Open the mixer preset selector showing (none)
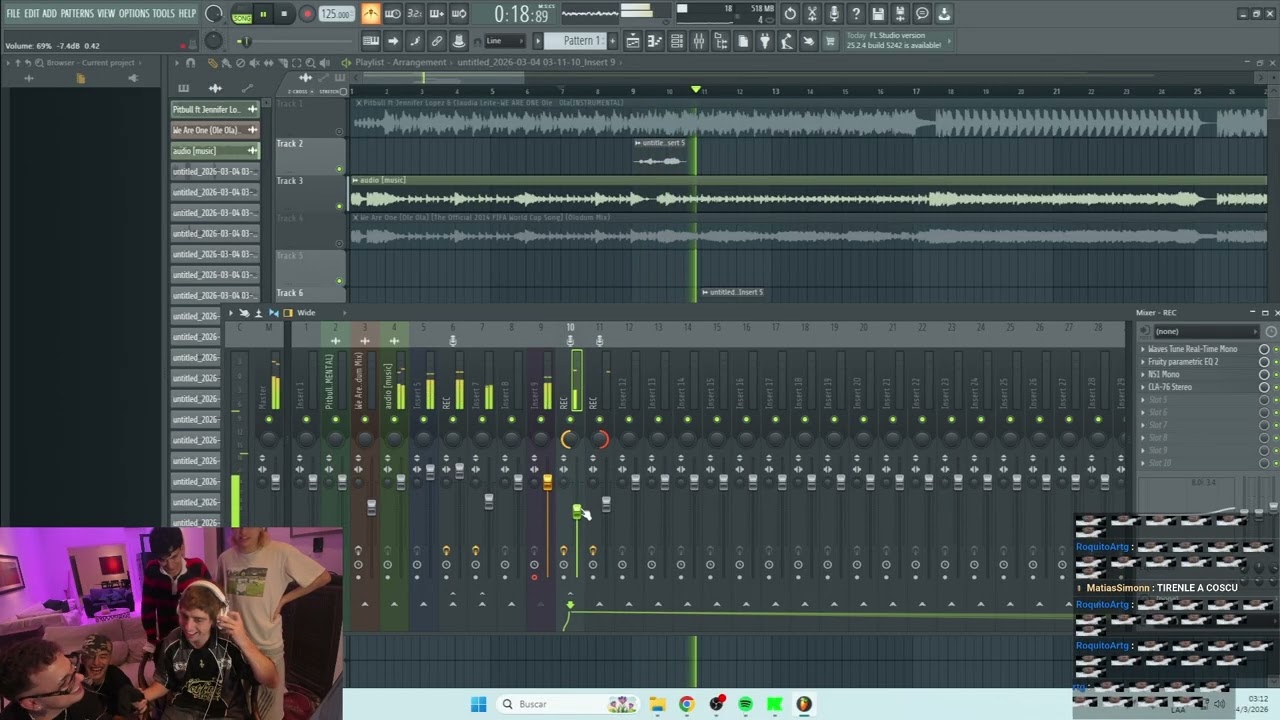Screen dimensions: 1280x720 point(1205,331)
